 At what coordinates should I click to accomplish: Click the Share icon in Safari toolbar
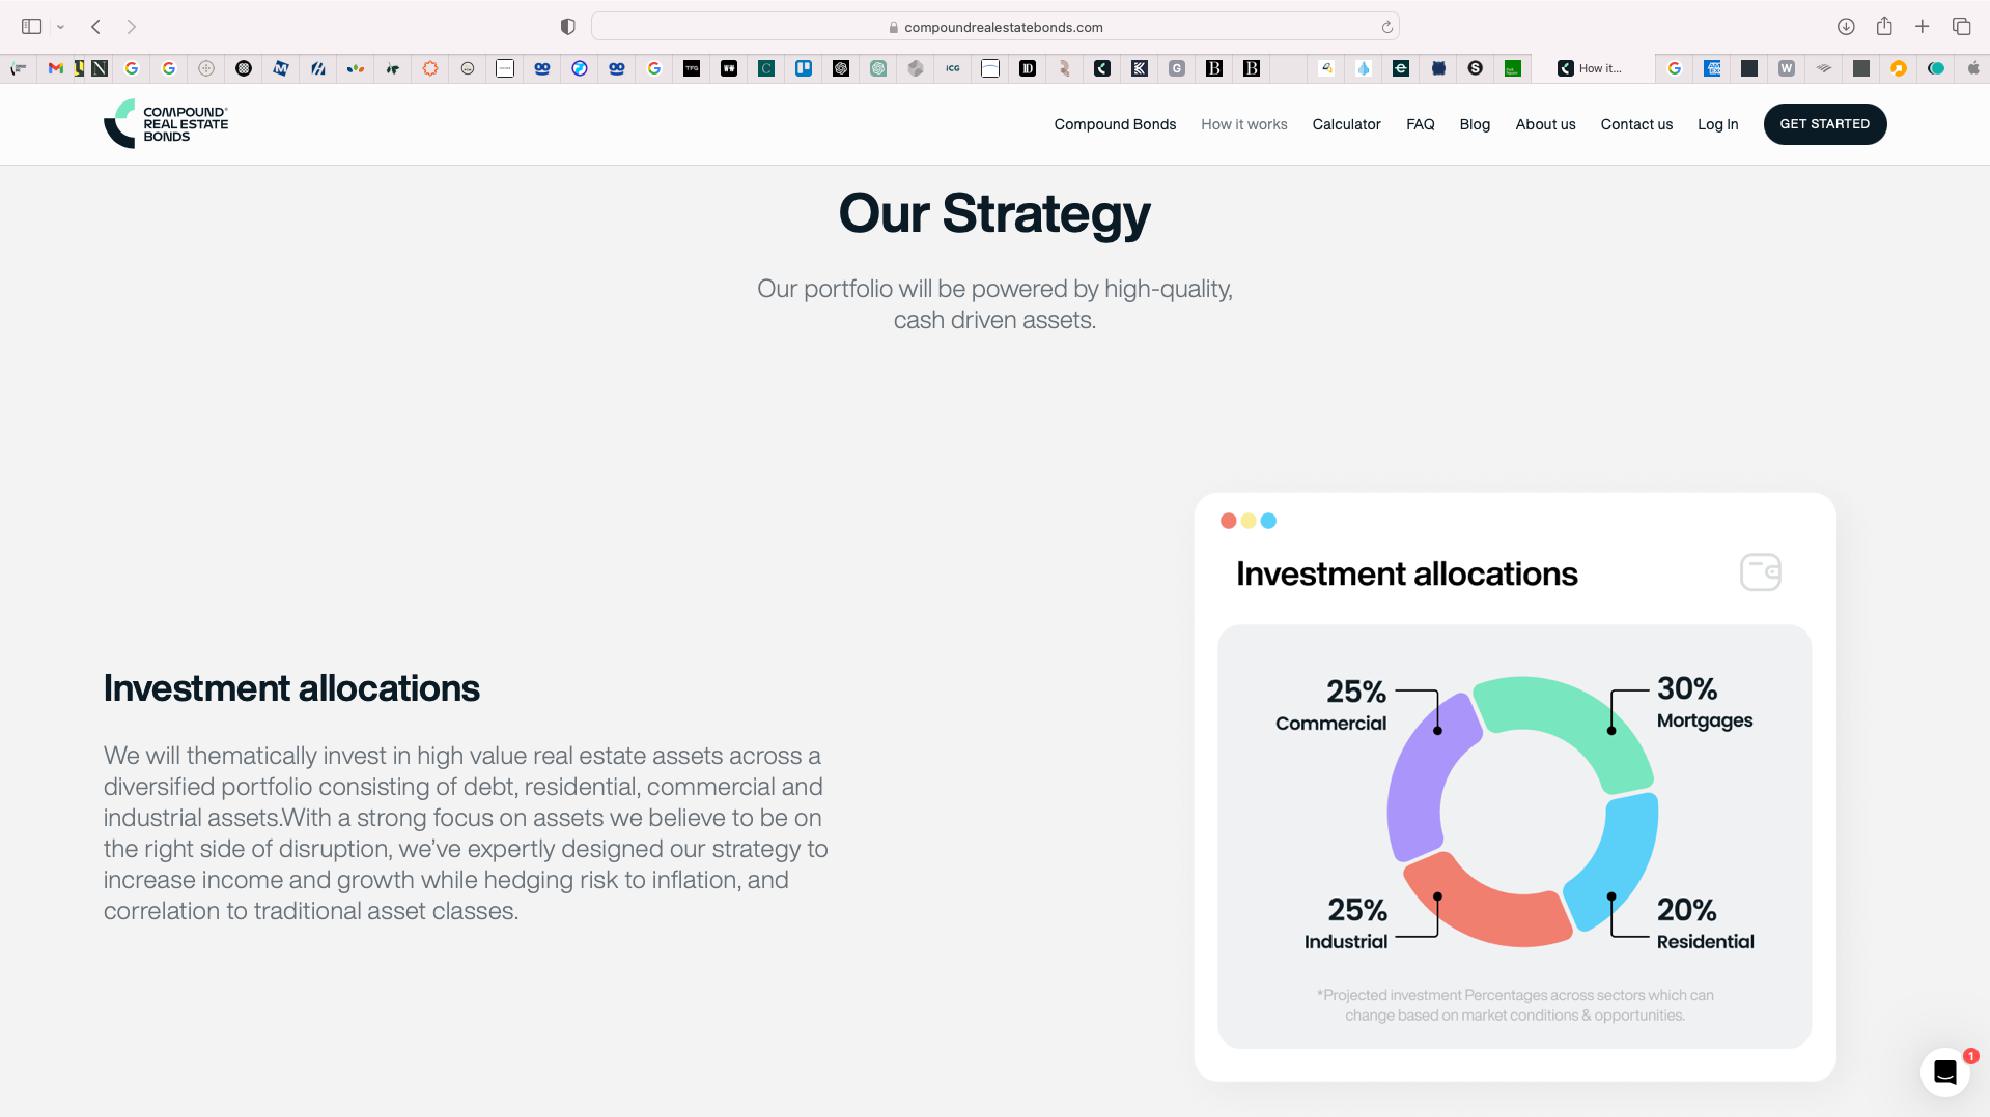[1884, 27]
